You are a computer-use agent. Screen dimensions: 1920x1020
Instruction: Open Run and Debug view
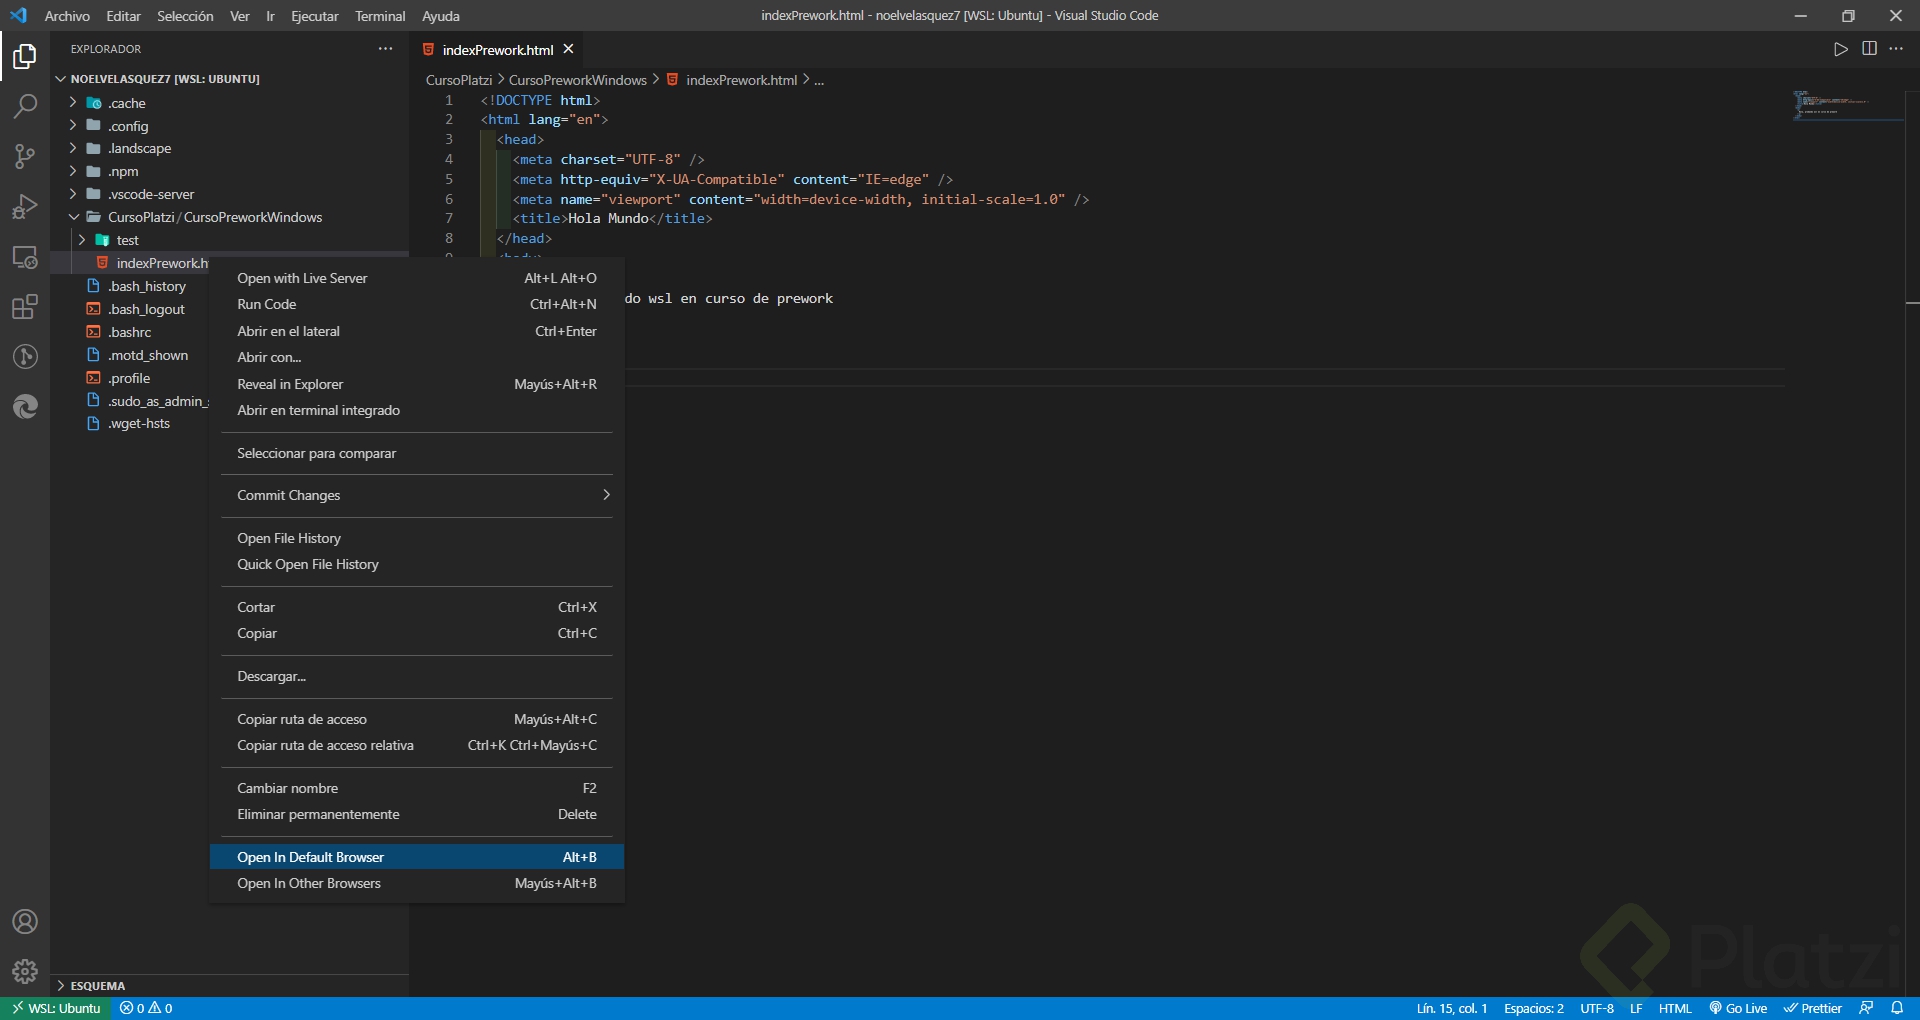pos(25,206)
